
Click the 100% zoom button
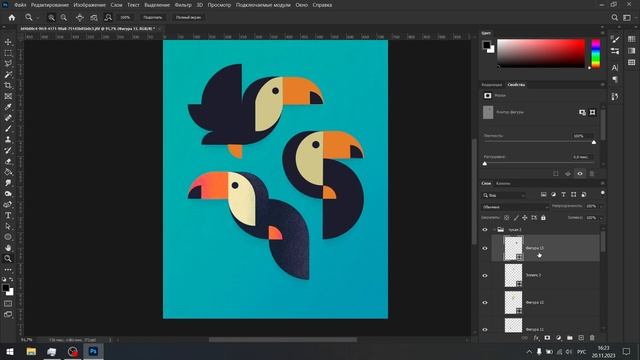point(125,18)
